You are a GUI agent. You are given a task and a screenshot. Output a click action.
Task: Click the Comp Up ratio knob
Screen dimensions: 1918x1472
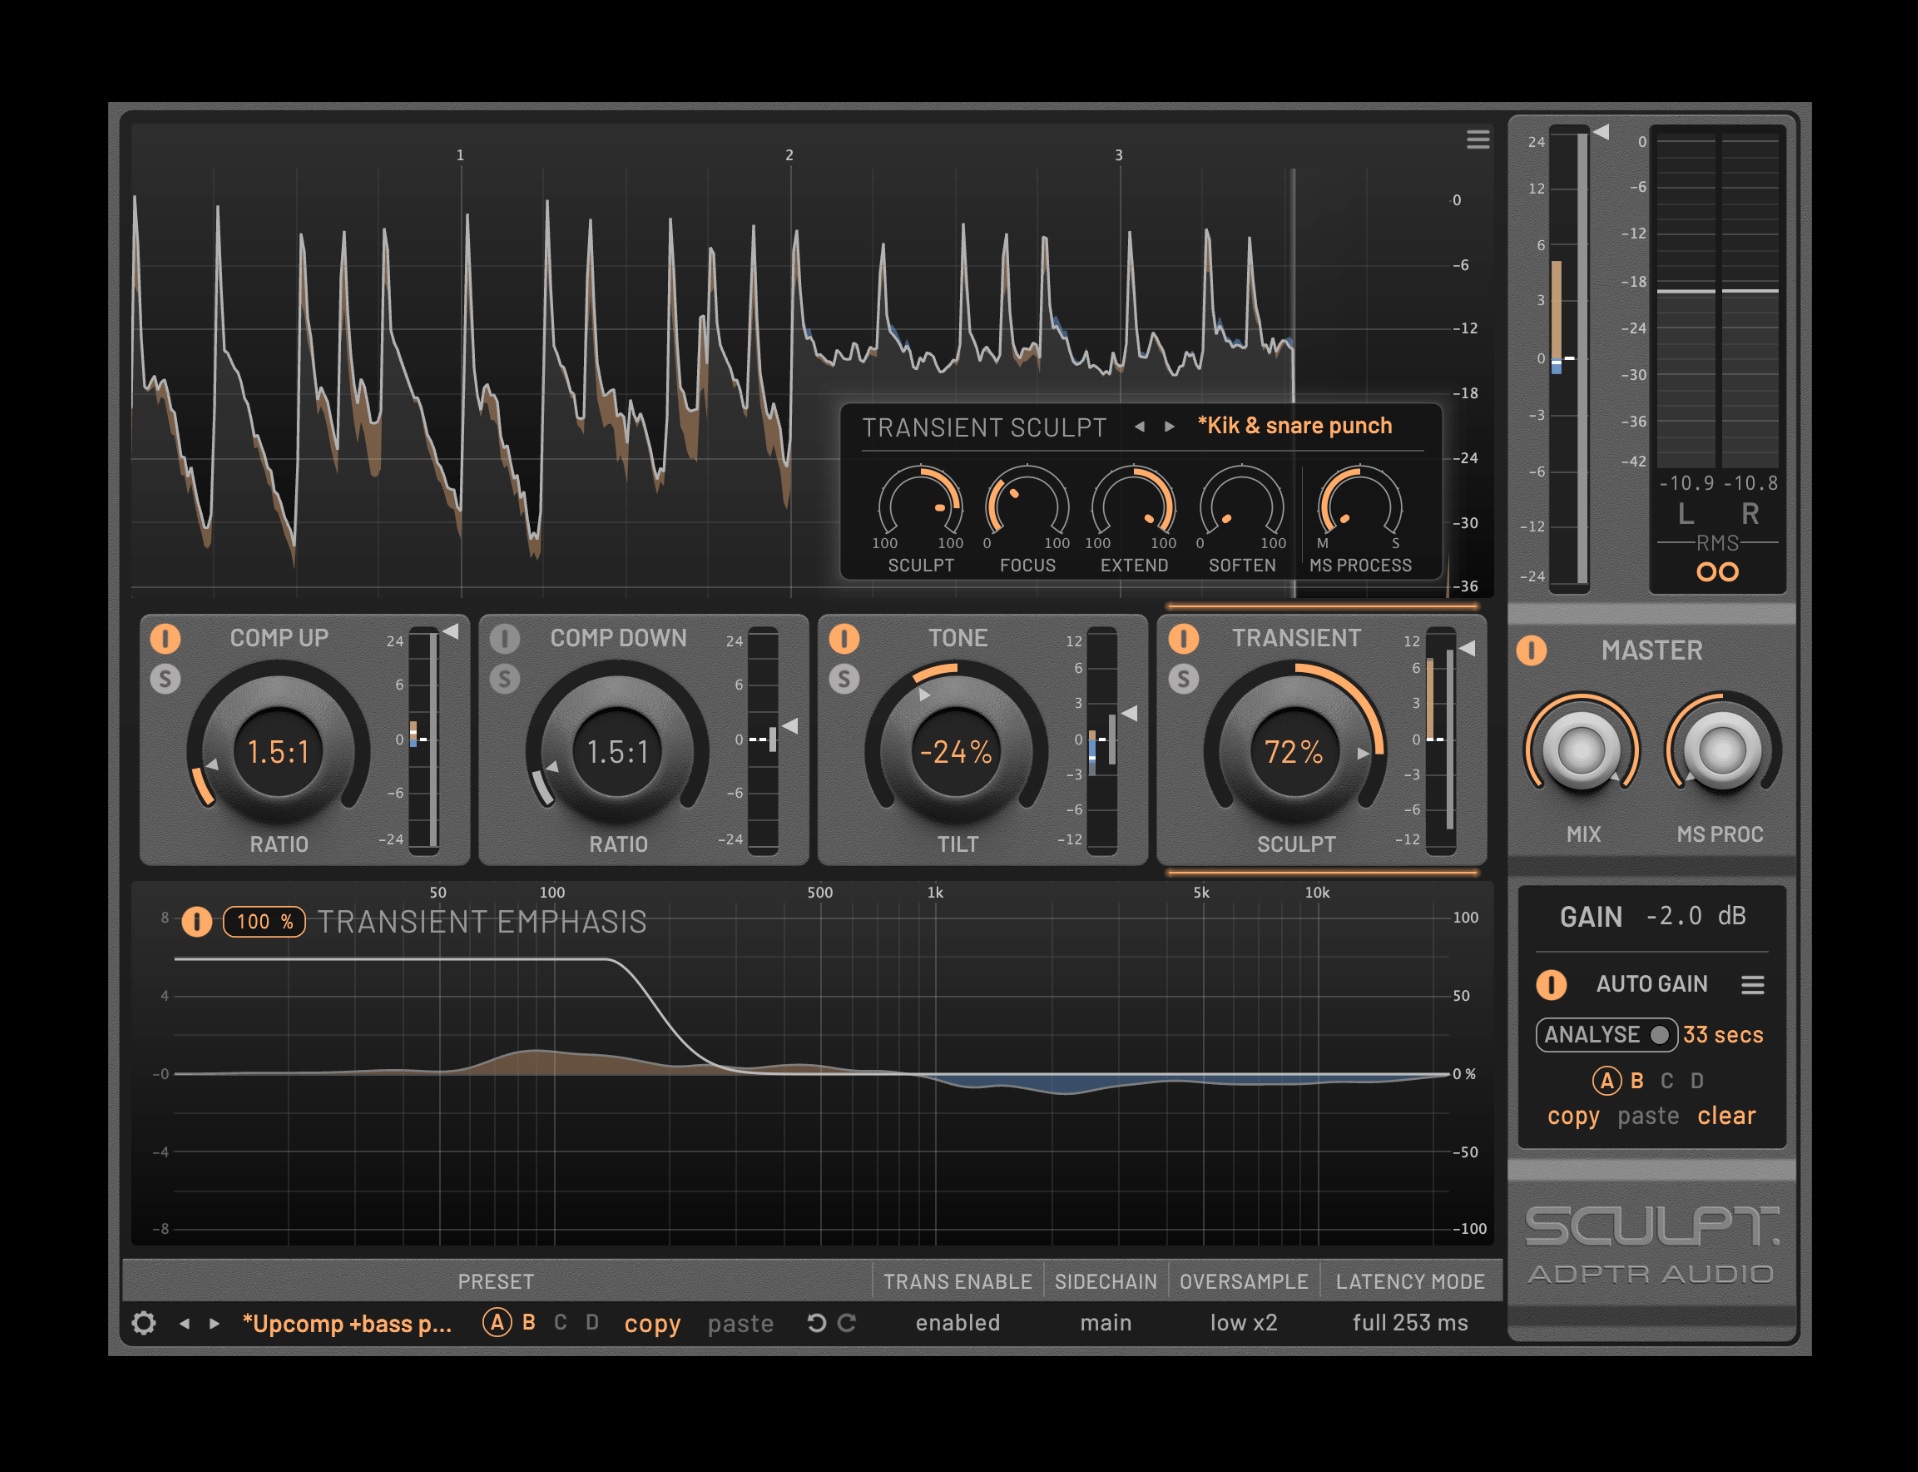coord(278,752)
